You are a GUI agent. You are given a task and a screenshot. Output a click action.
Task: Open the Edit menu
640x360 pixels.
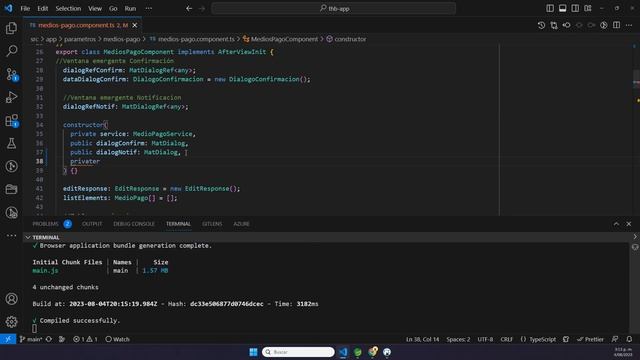[42, 8]
